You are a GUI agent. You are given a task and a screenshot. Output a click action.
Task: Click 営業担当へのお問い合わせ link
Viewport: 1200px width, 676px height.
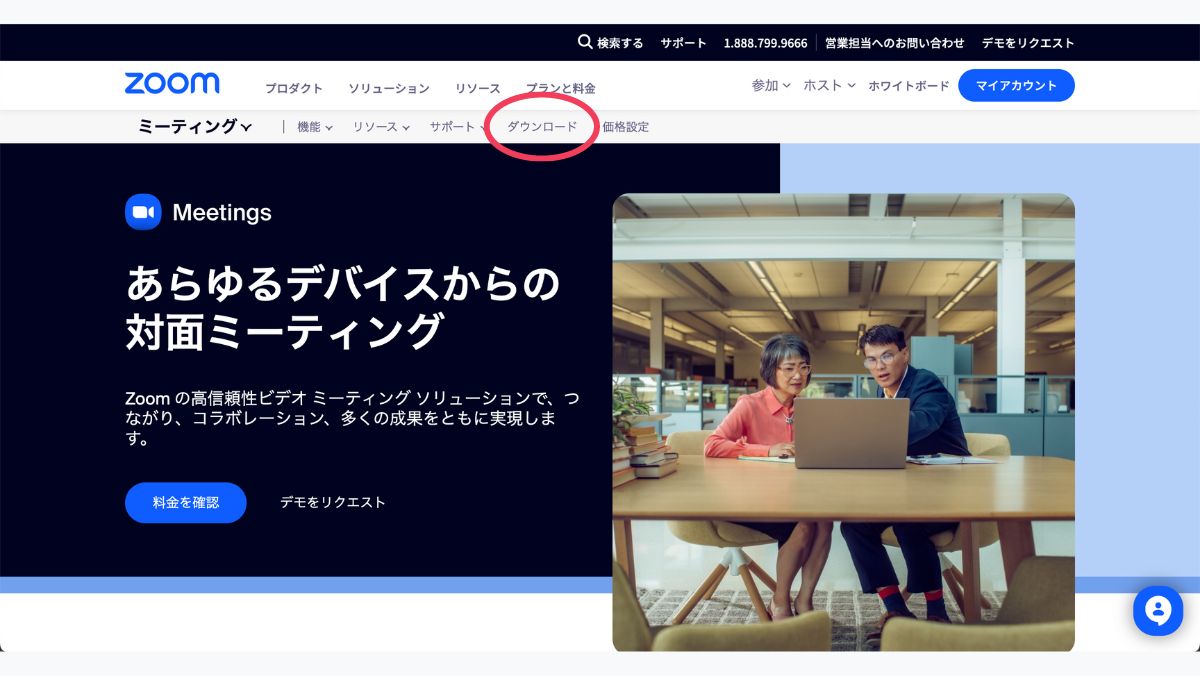[x=894, y=43]
